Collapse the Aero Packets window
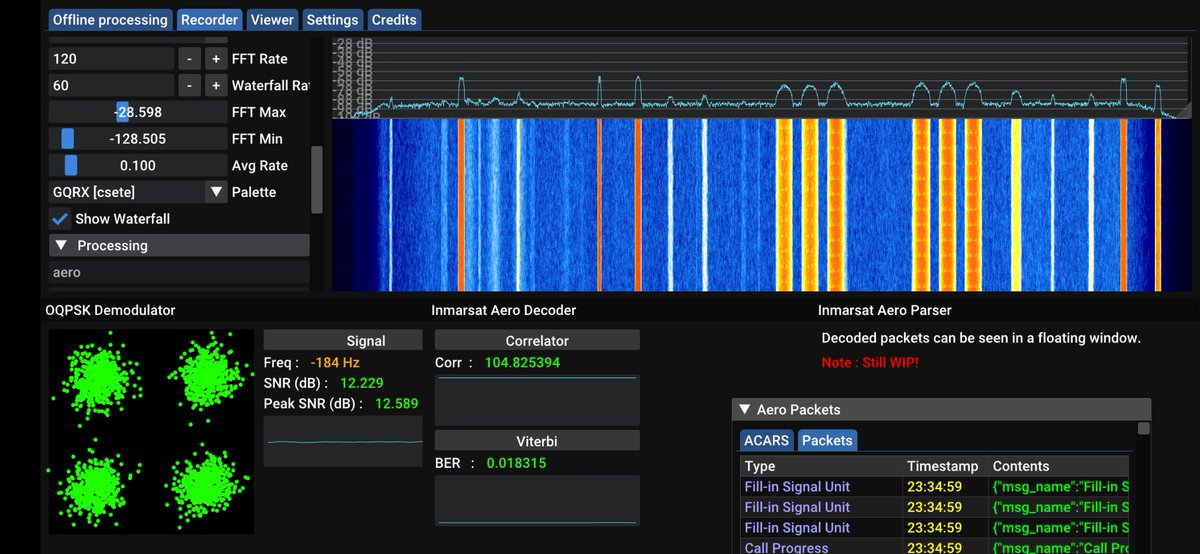This screenshot has width=1200, height=554. (x=744, y=410)
